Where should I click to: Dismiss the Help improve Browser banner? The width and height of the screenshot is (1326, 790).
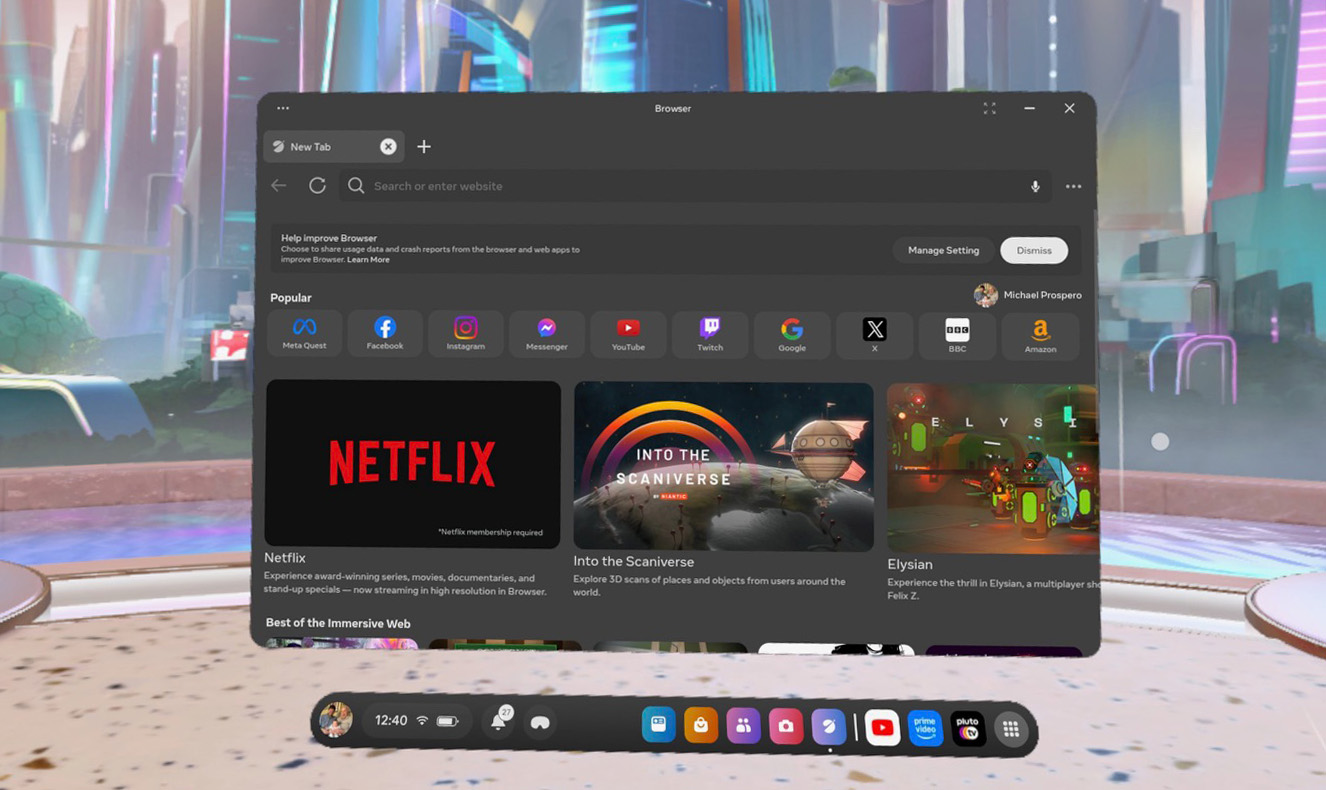click(x=1034, y=250)
